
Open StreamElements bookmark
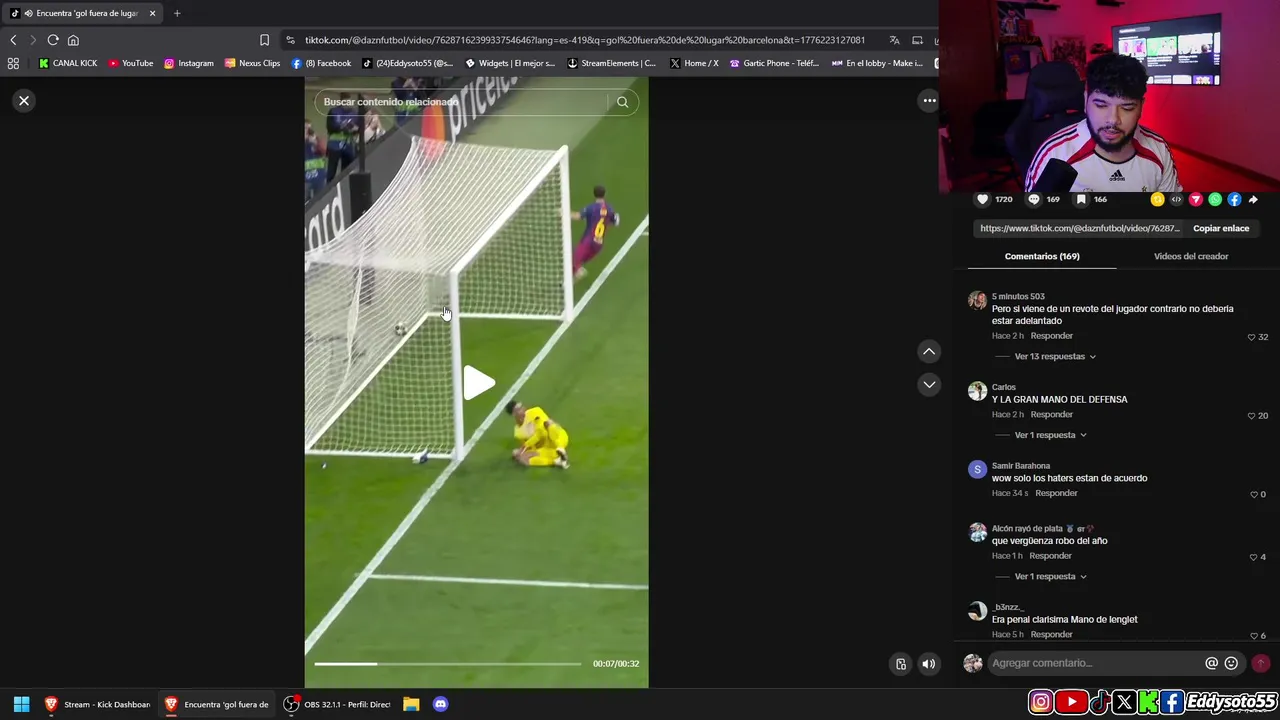(x=611, y=63)
